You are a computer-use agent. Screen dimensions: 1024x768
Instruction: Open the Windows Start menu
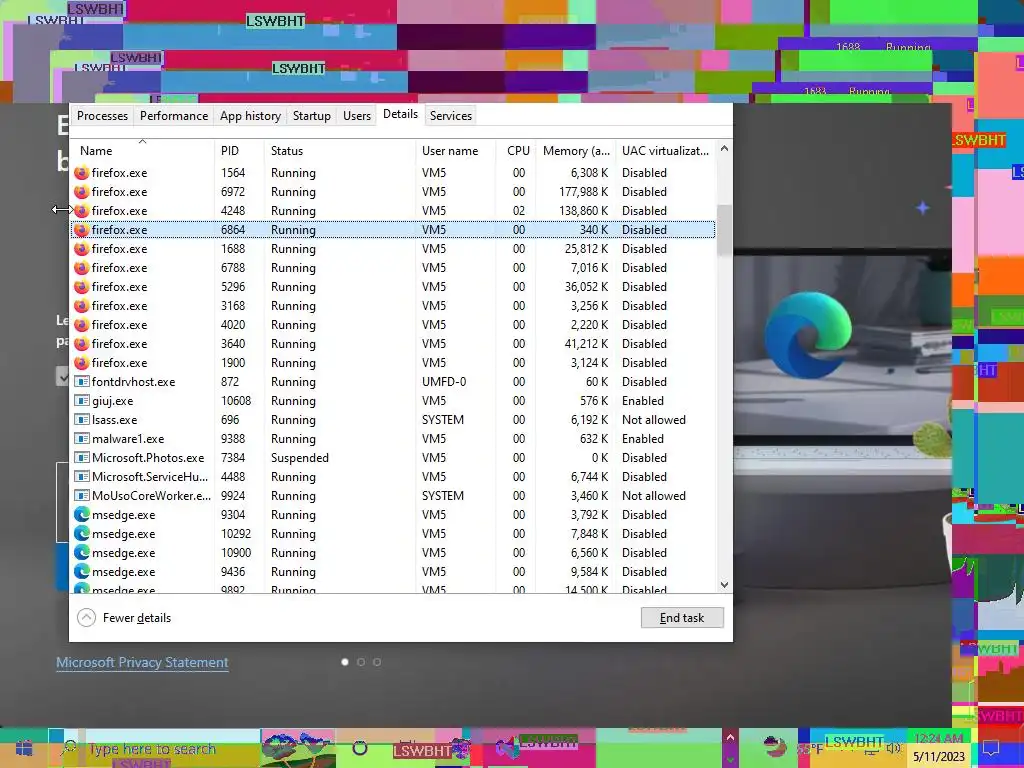pos(24,748)
